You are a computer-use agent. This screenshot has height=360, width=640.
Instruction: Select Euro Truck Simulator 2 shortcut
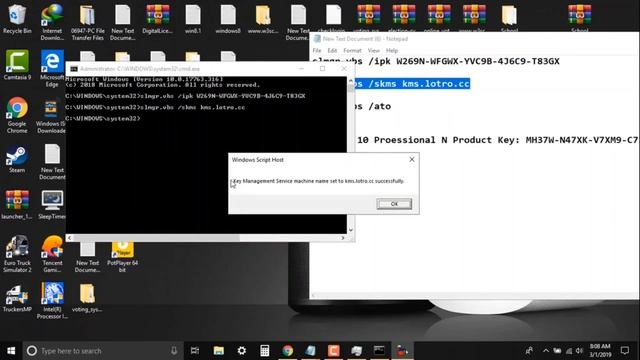17,254
